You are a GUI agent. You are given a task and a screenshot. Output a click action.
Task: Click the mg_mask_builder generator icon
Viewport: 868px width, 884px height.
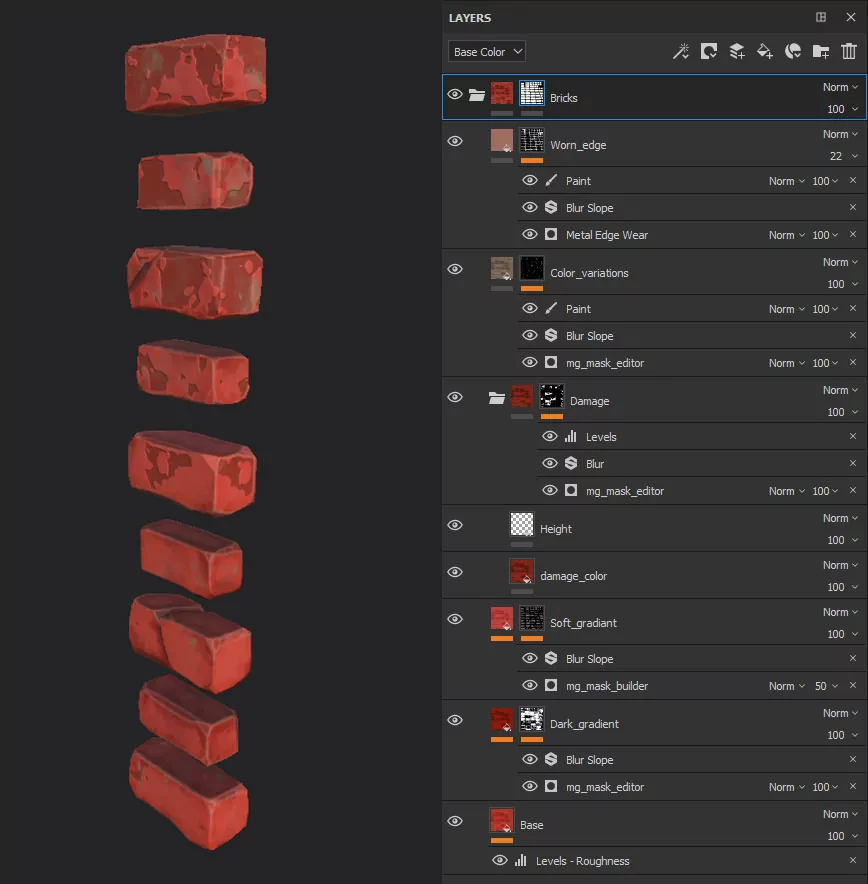(551, 686)
